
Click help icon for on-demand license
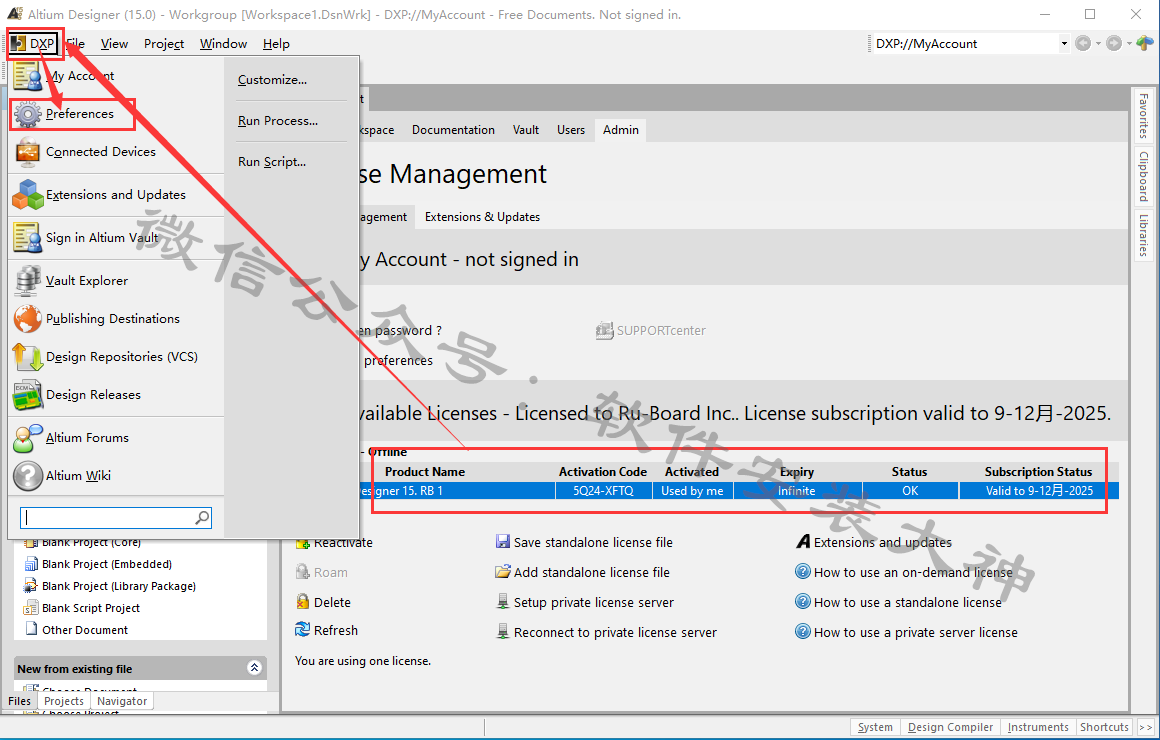[x=803, y=571]
